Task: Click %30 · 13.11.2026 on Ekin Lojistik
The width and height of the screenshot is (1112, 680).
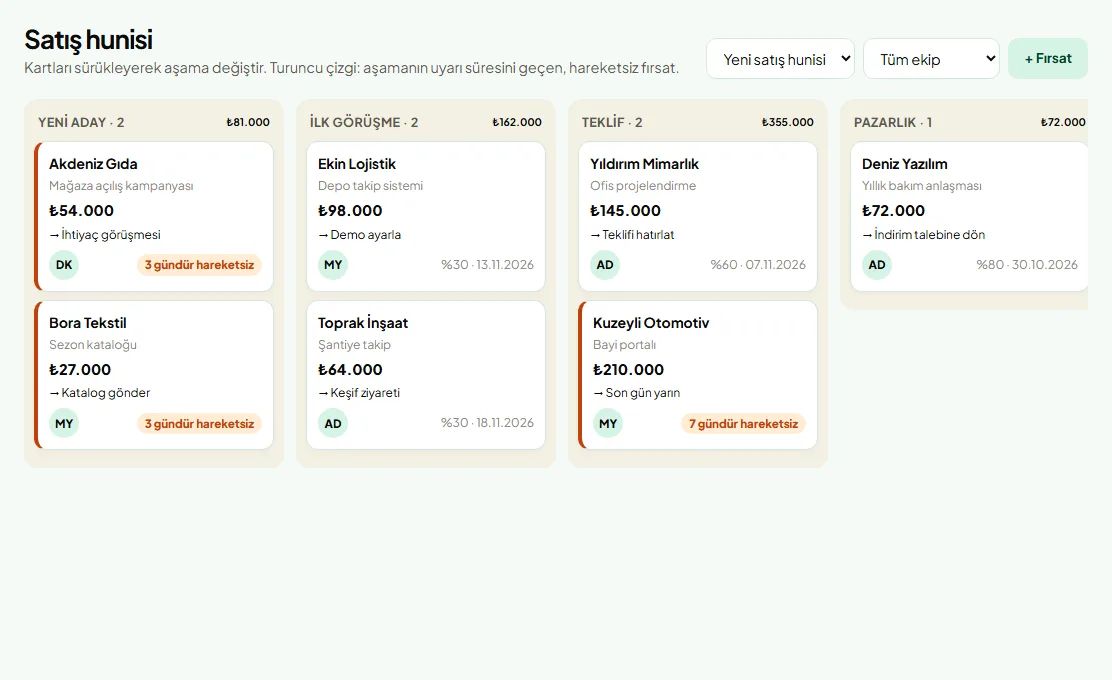Action: click(x=487, y=264)
